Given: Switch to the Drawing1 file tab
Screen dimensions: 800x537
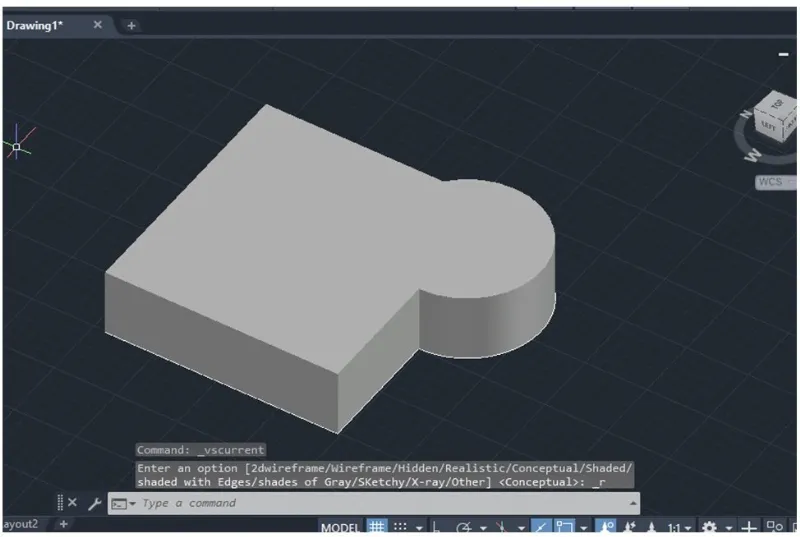Looking at the screenshot, I should (x=36, y=25).
